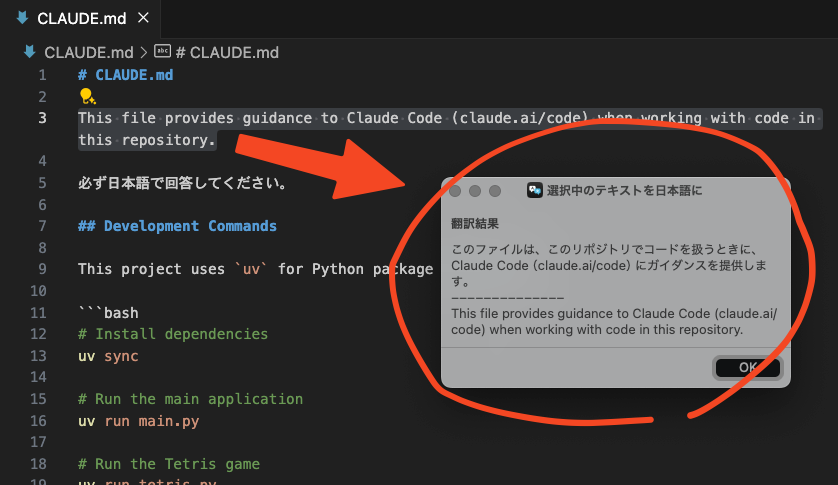Click line number 16 in the gutter
The height and width of the screenshot is (485, 838).
(38, 421)
